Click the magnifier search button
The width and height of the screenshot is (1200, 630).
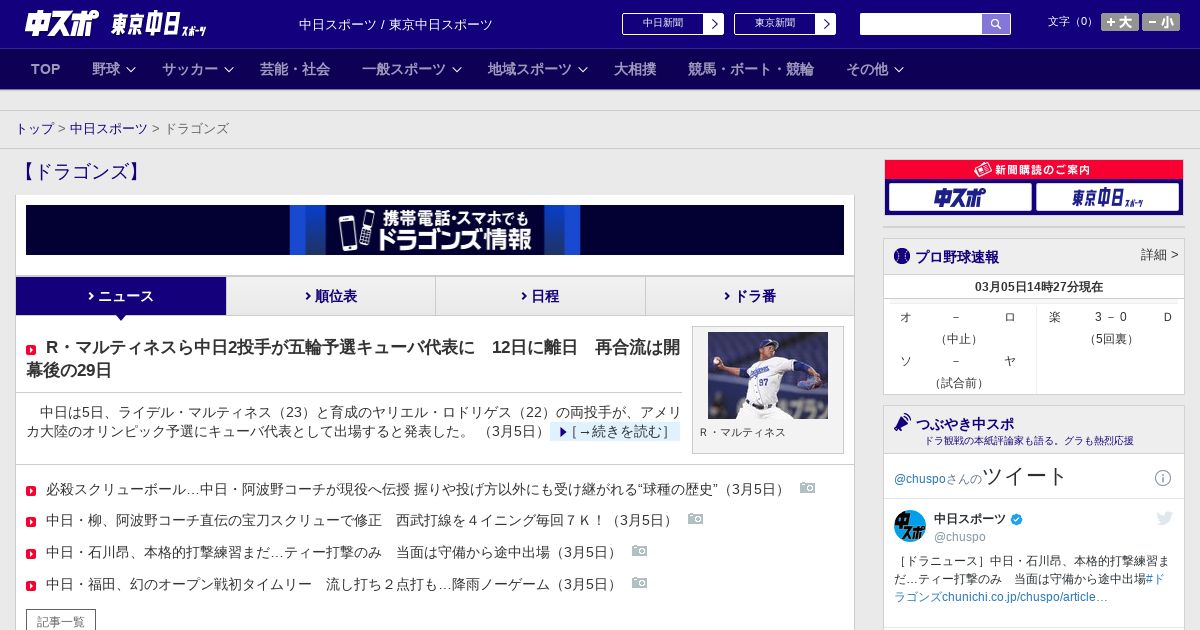click(x=996, y=24)
